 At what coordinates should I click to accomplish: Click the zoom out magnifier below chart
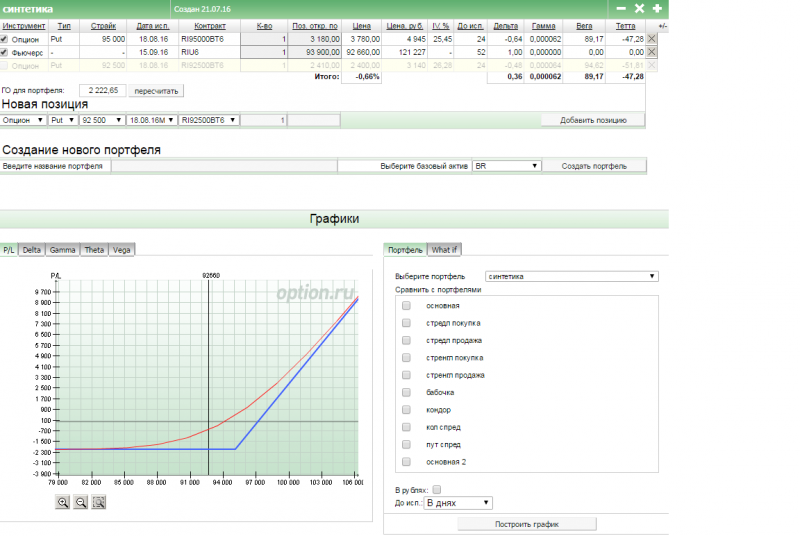81,502
